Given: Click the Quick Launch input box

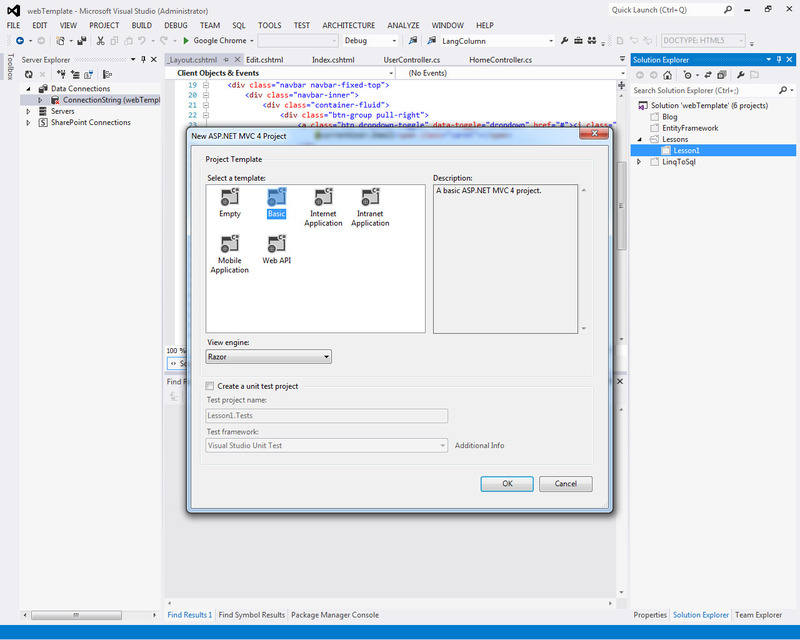Looking at the screenshot, I should (666, 10).
